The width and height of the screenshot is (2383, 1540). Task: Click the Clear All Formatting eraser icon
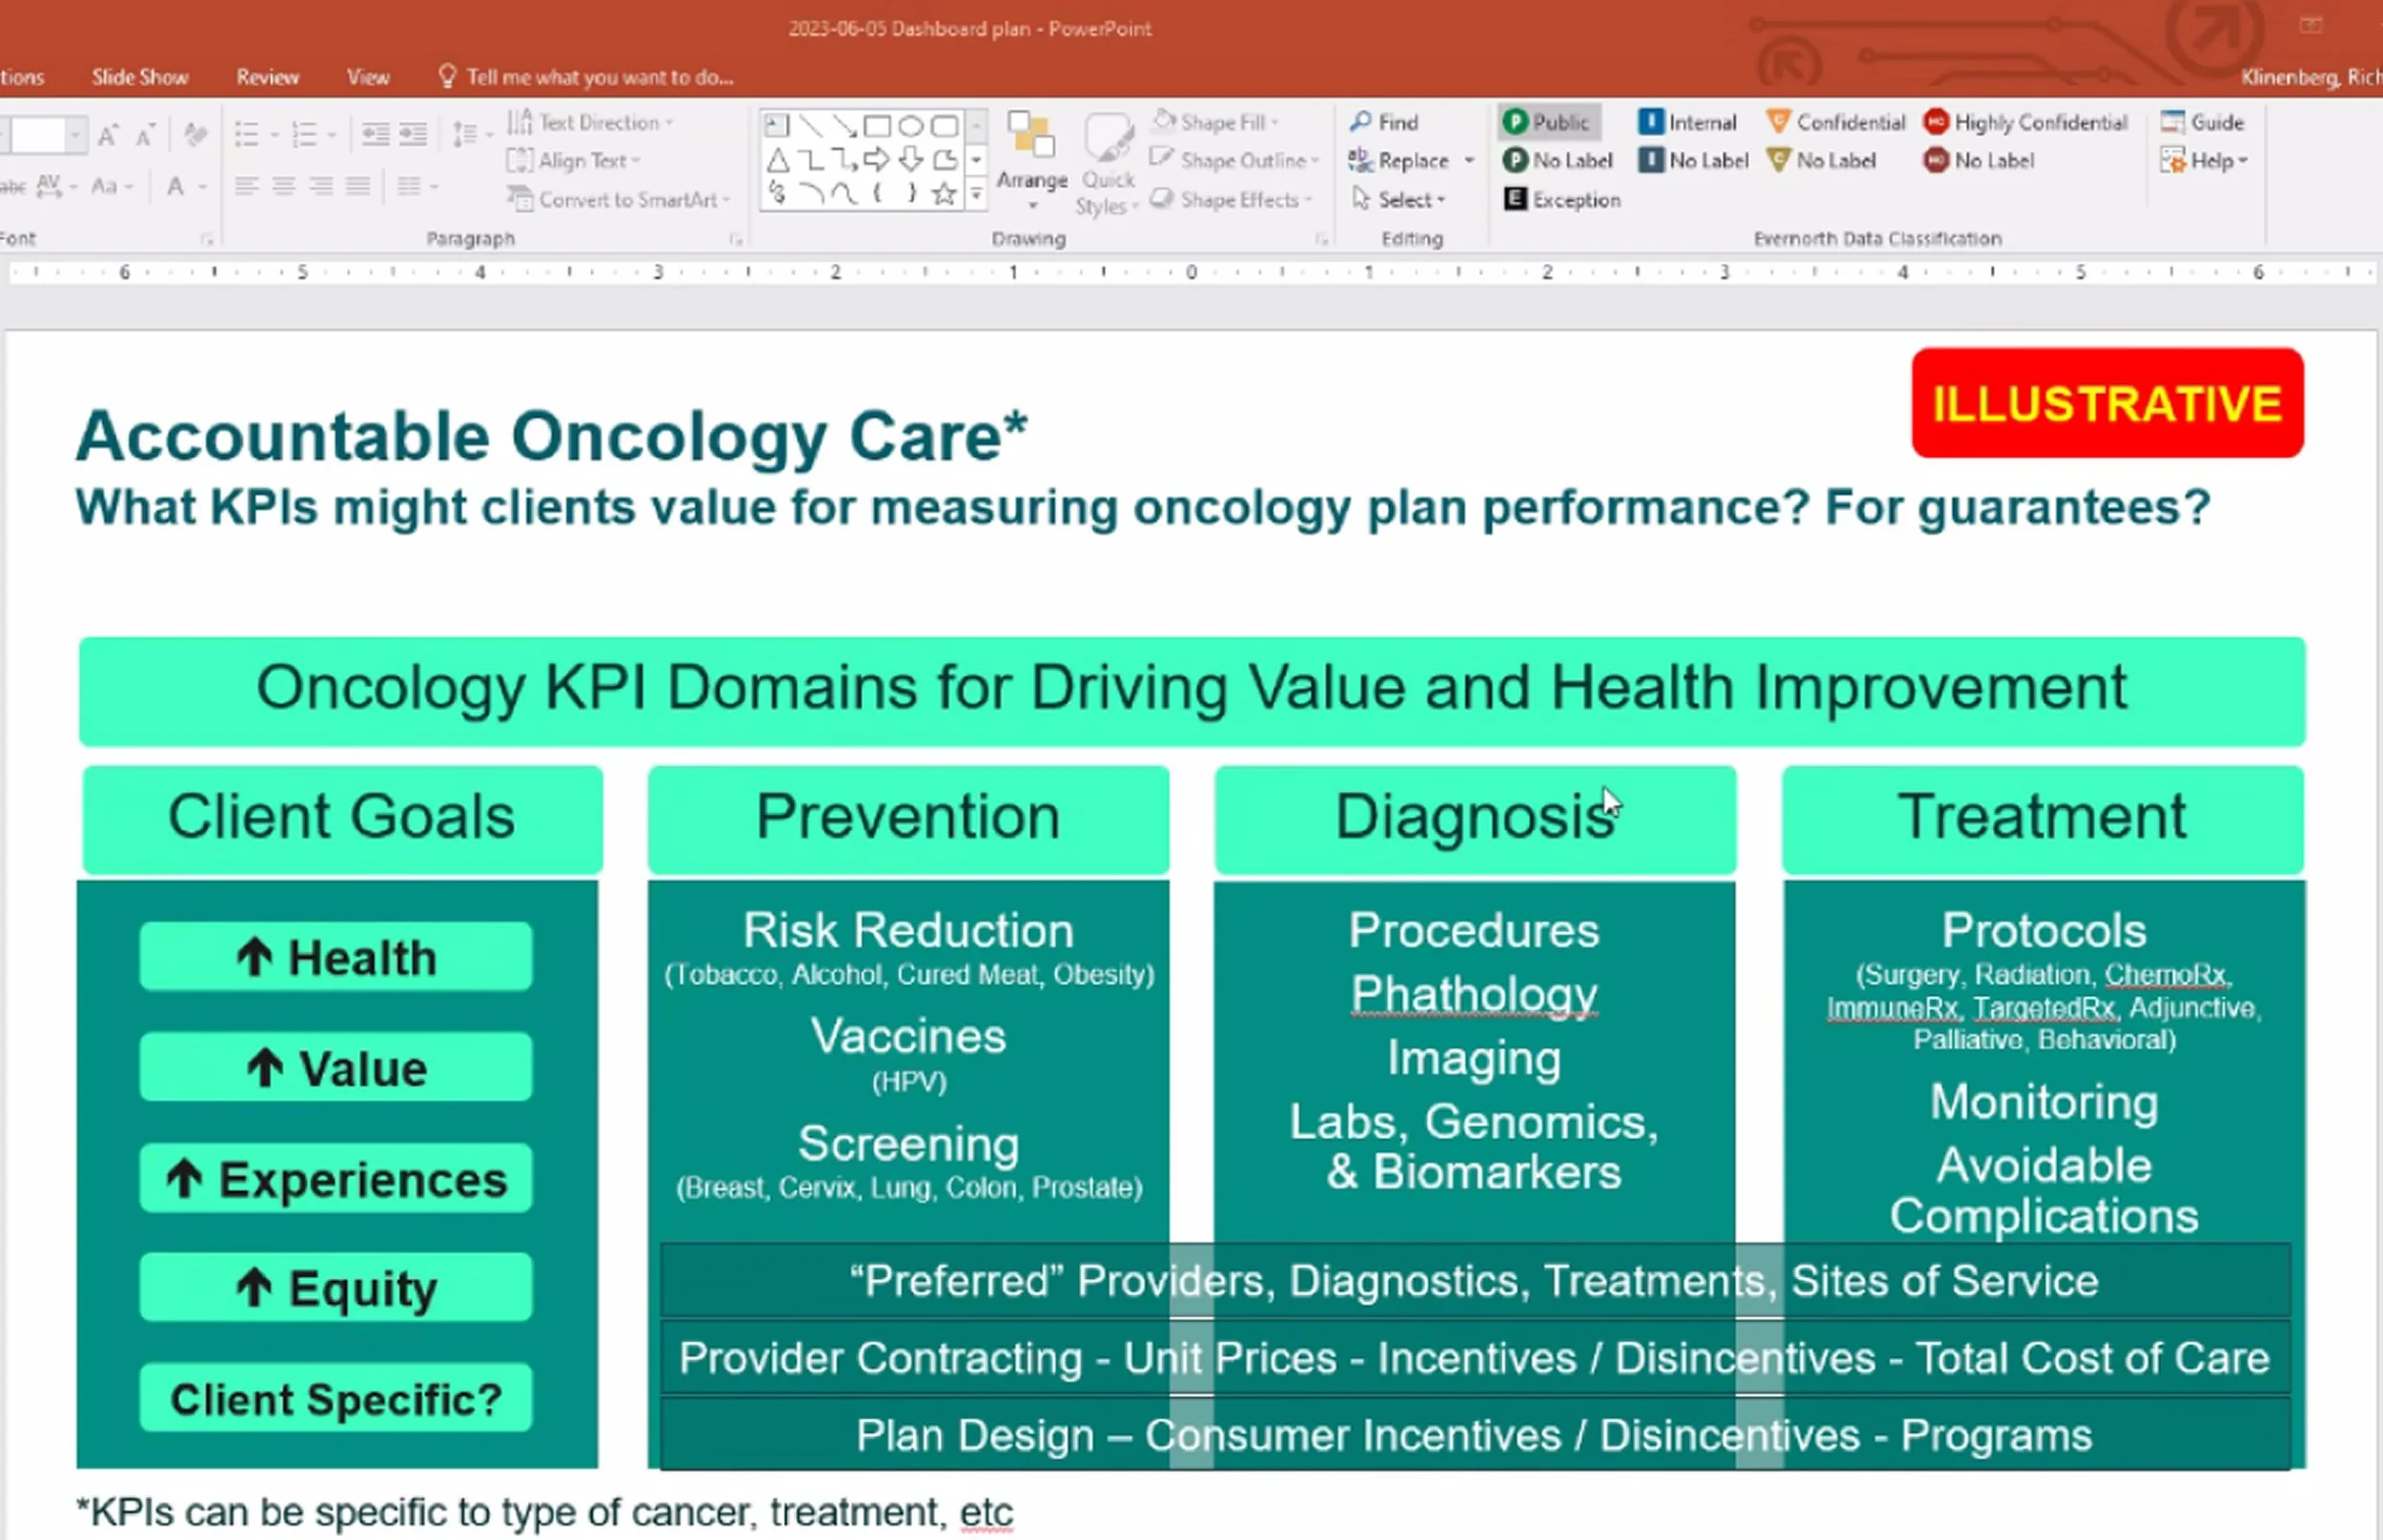click(196, 134)
